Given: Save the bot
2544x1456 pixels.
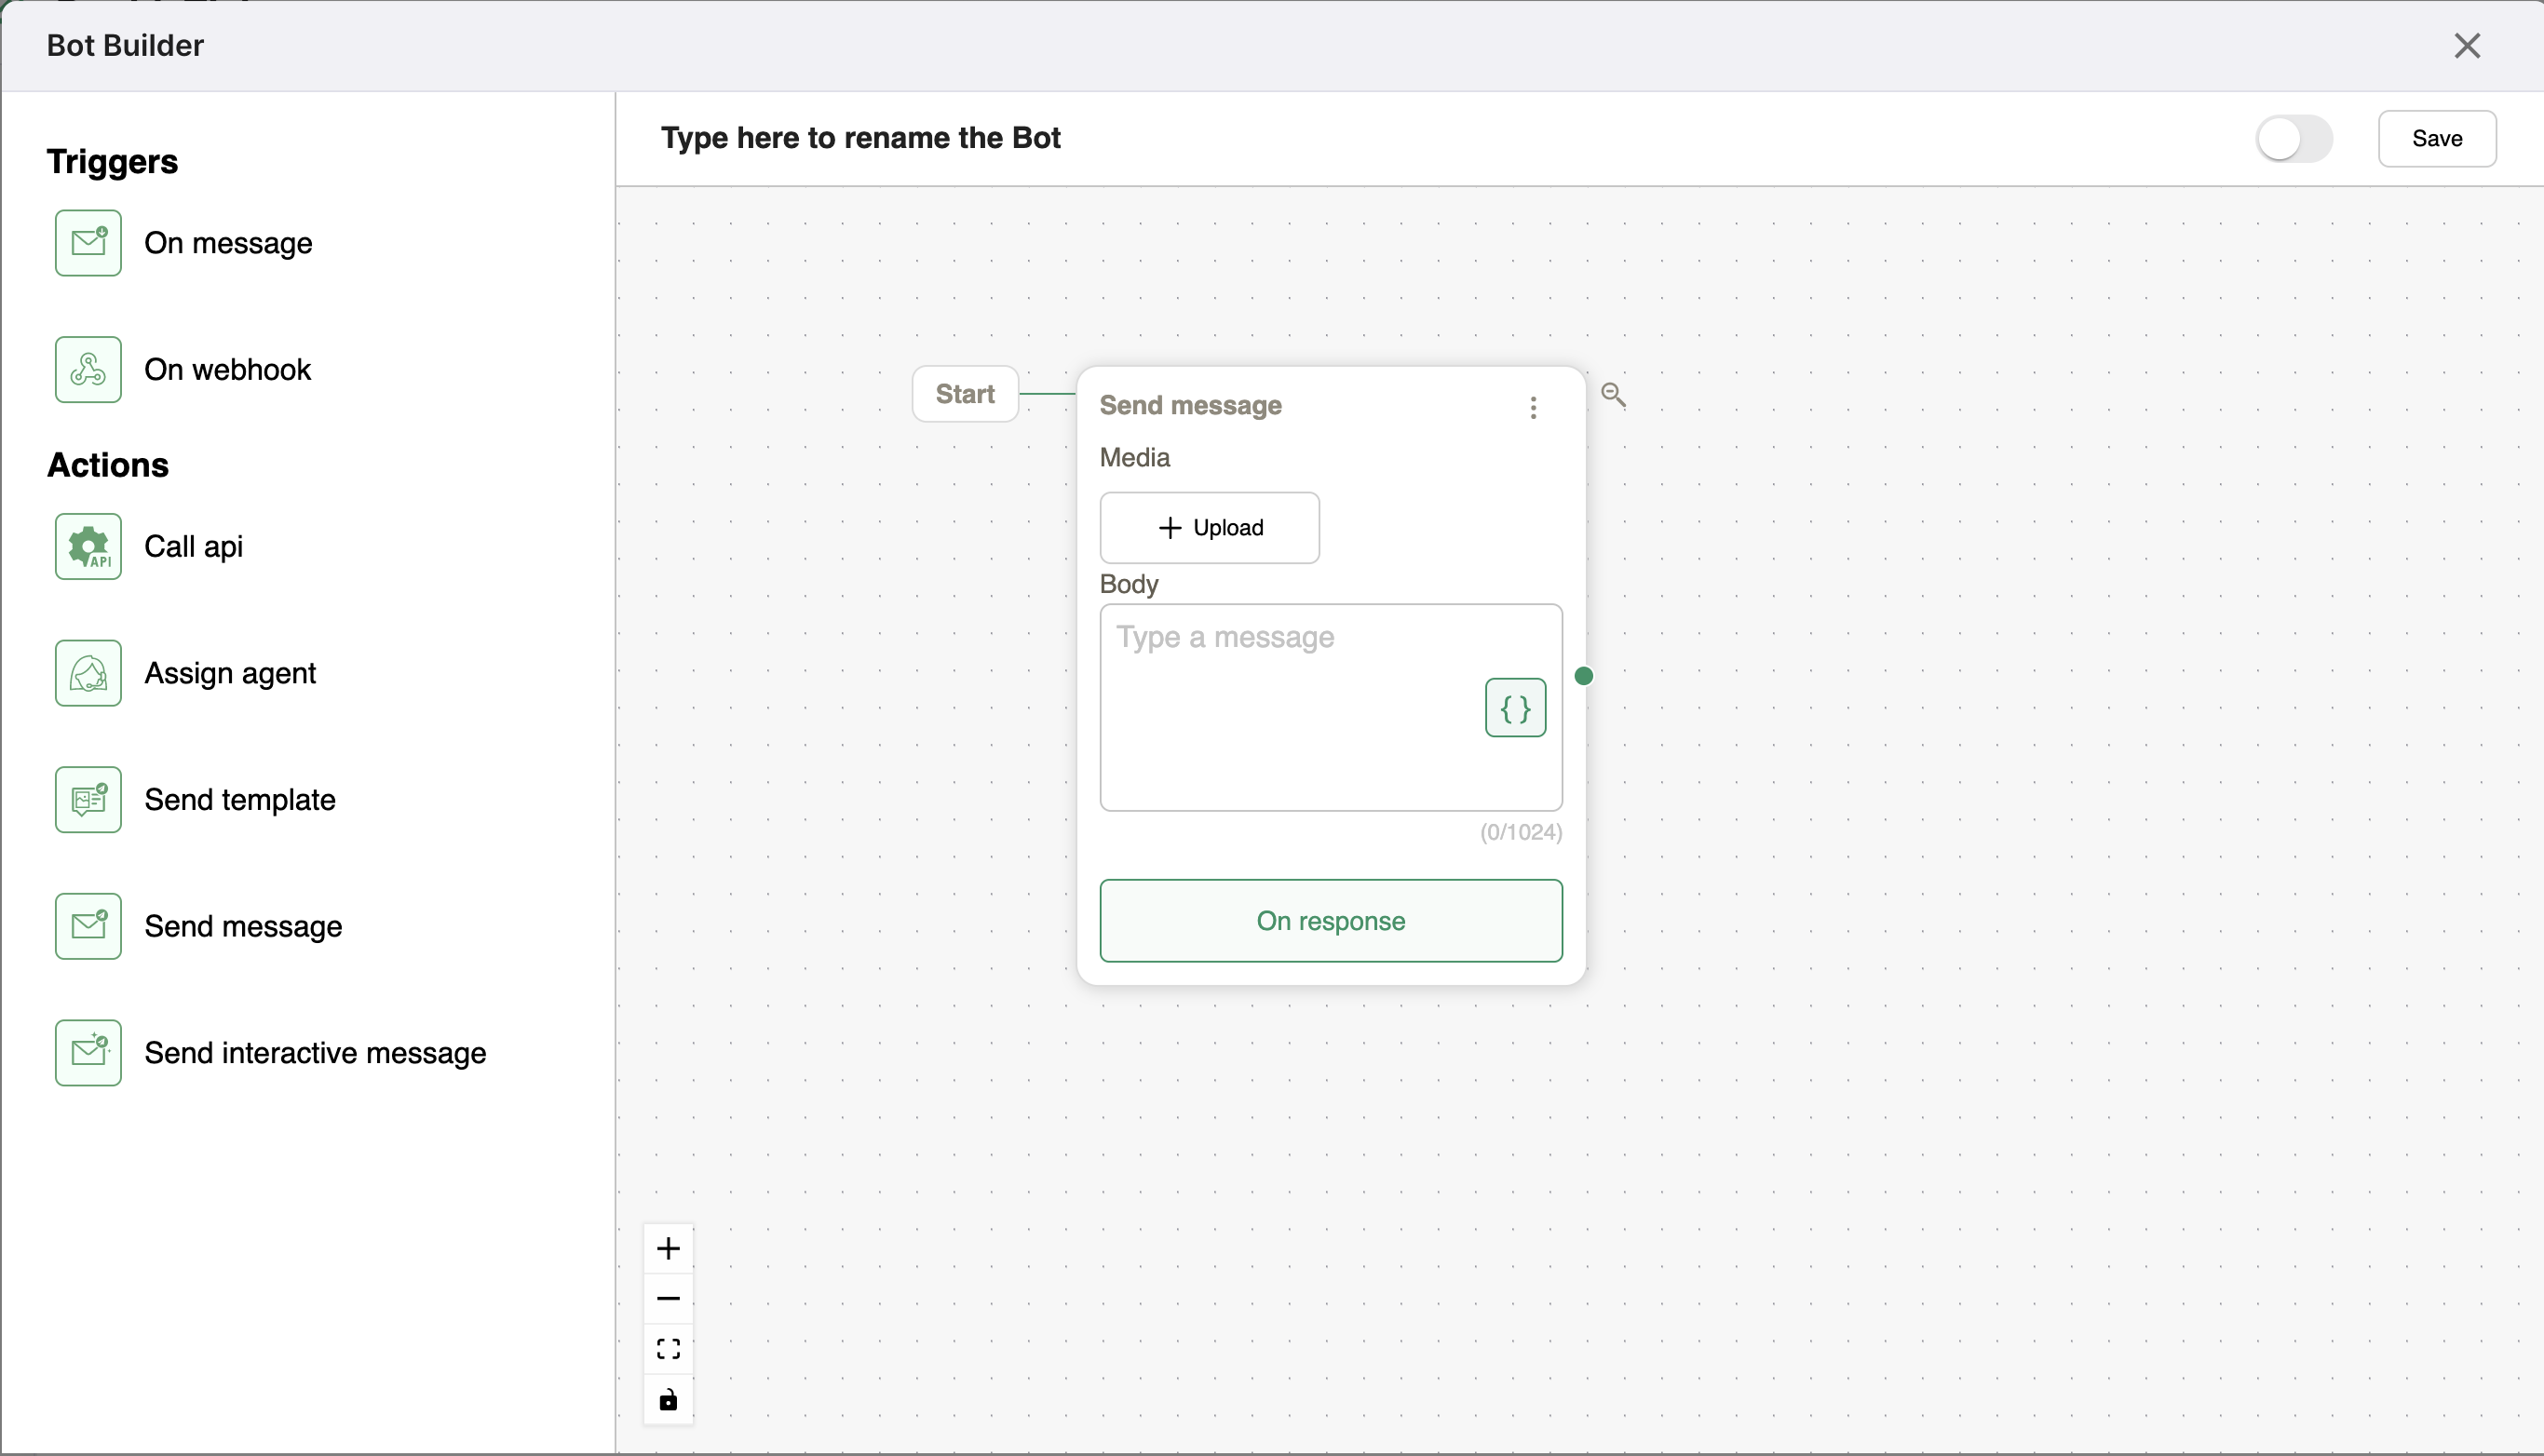Looking at the screenshot, I should [x=2437, y=139].
